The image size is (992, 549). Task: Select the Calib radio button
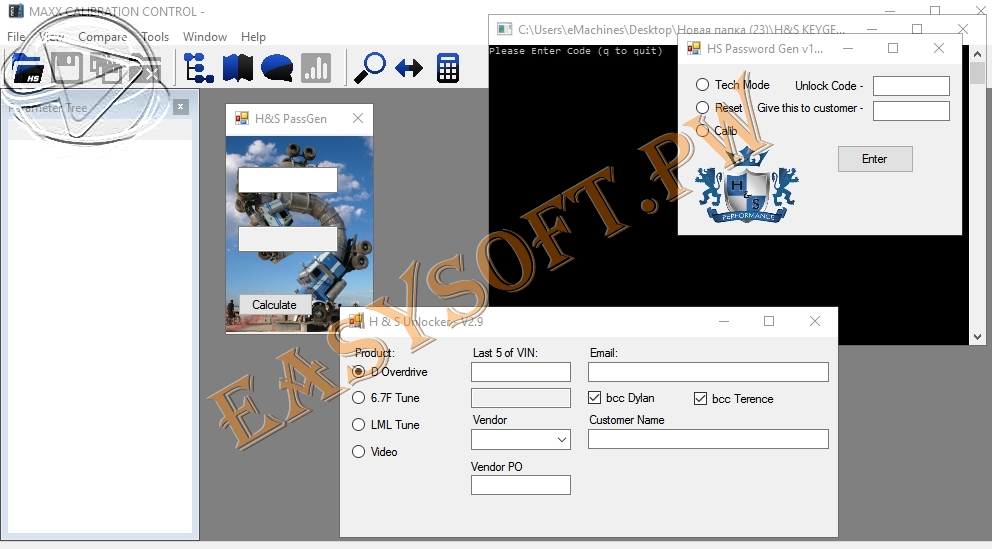pyautogui.click(x=702, y=130)
